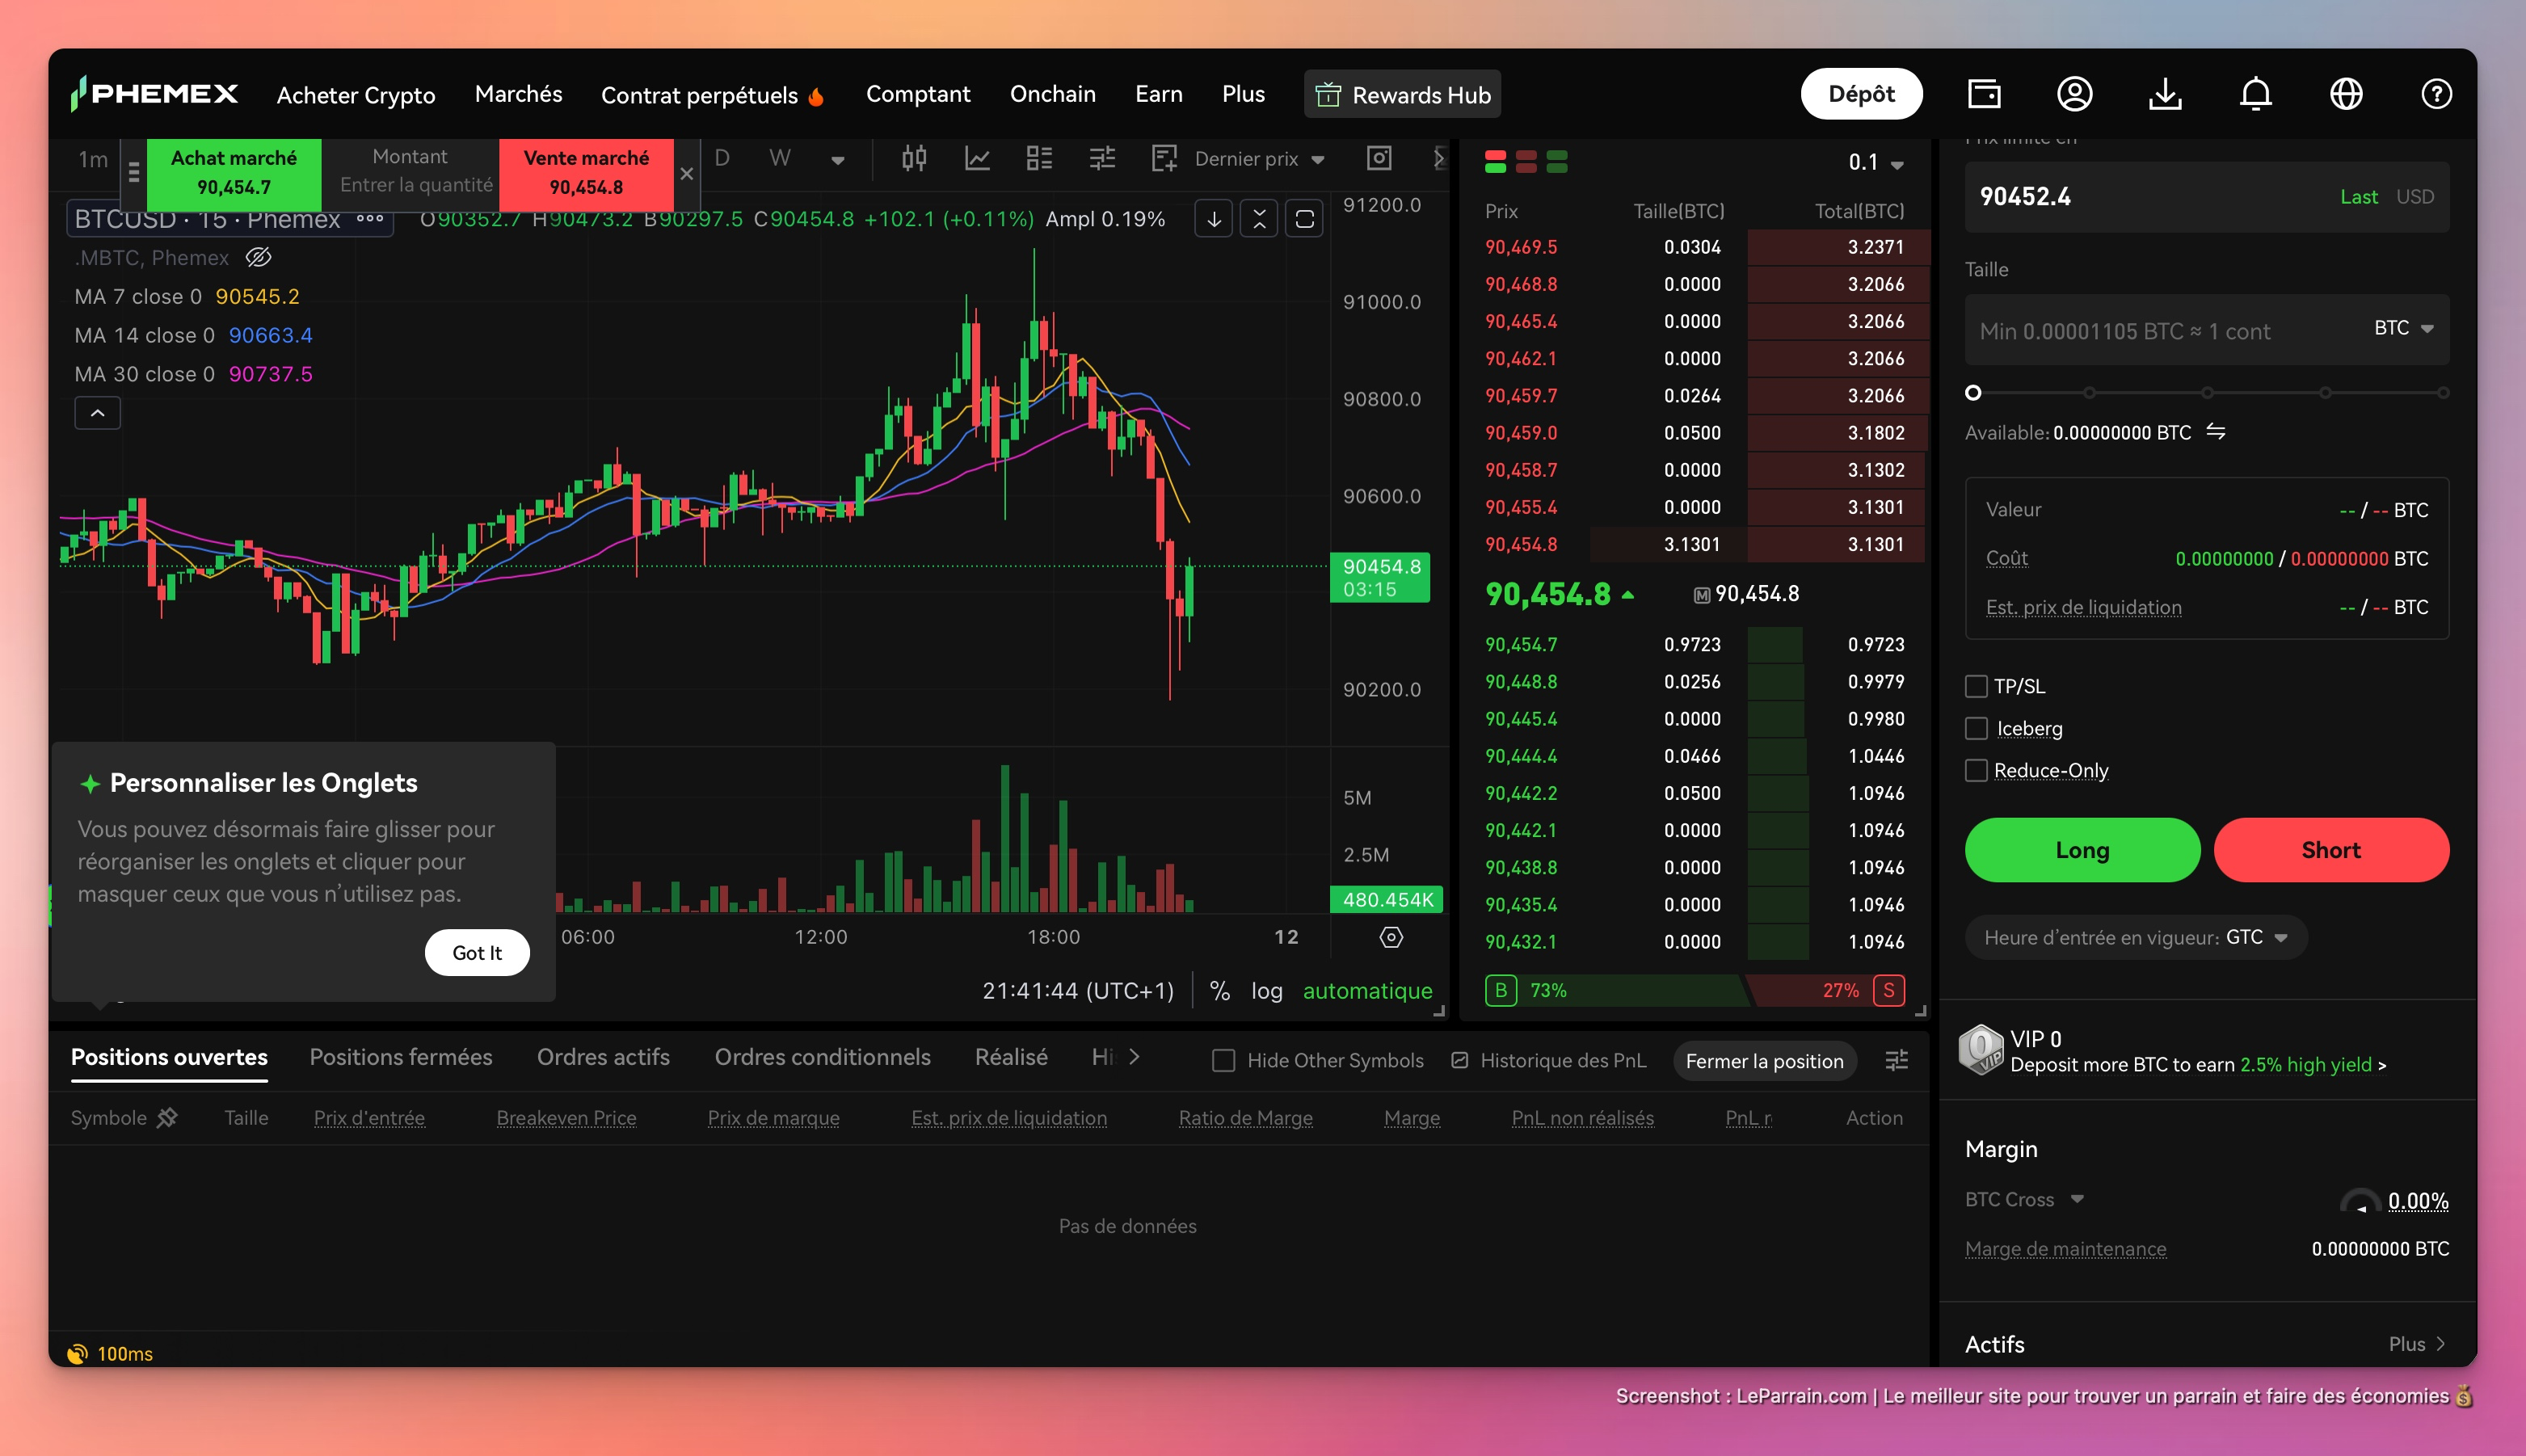Enable the TP/SL checkbox
The width and height of the screenshot is (2526, 1456).
pos(1976,687)
